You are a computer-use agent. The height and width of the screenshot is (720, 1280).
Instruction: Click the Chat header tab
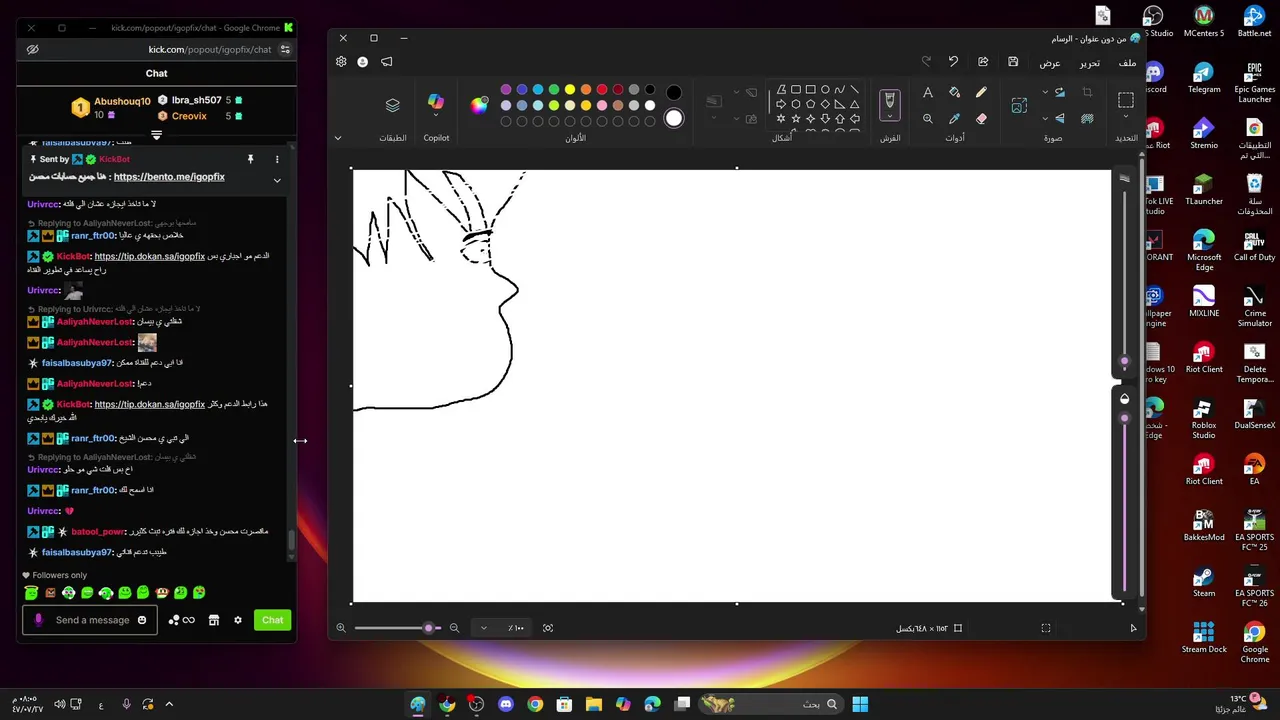coord(157,73)
